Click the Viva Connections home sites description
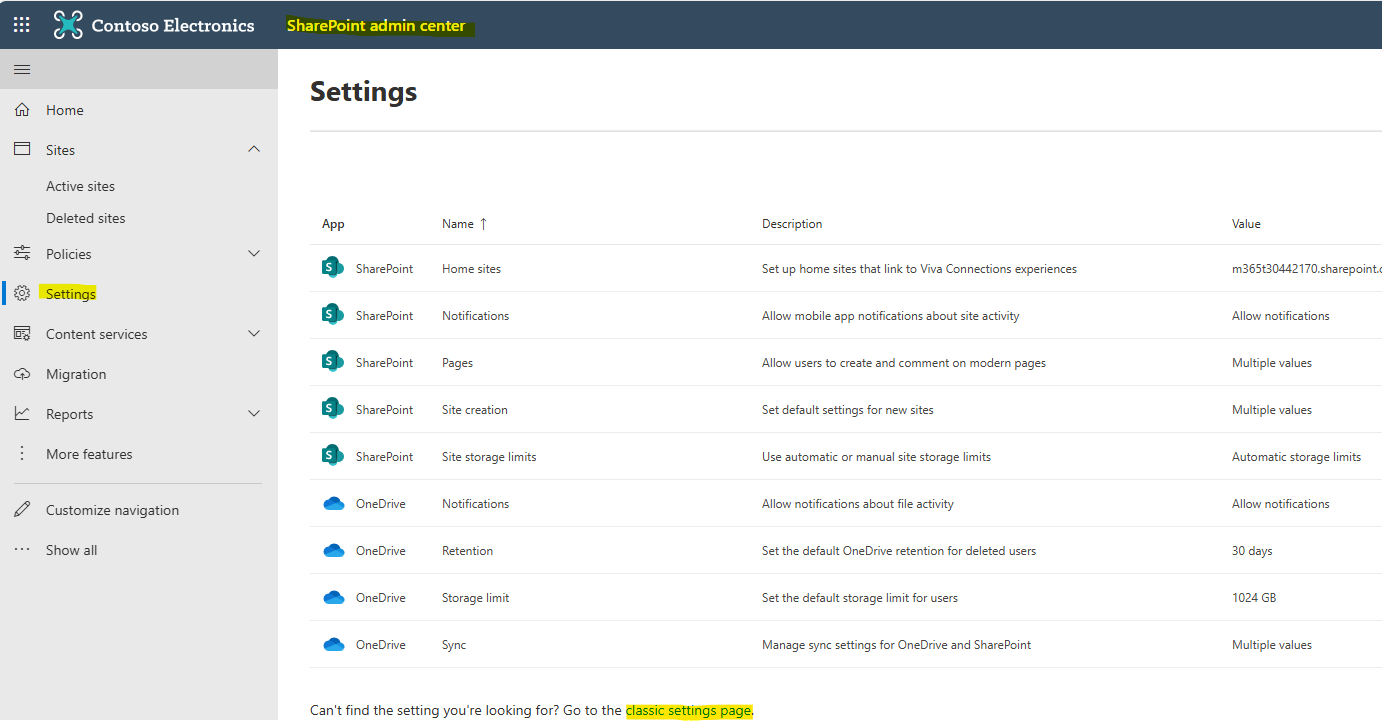 tap(919, 269)
